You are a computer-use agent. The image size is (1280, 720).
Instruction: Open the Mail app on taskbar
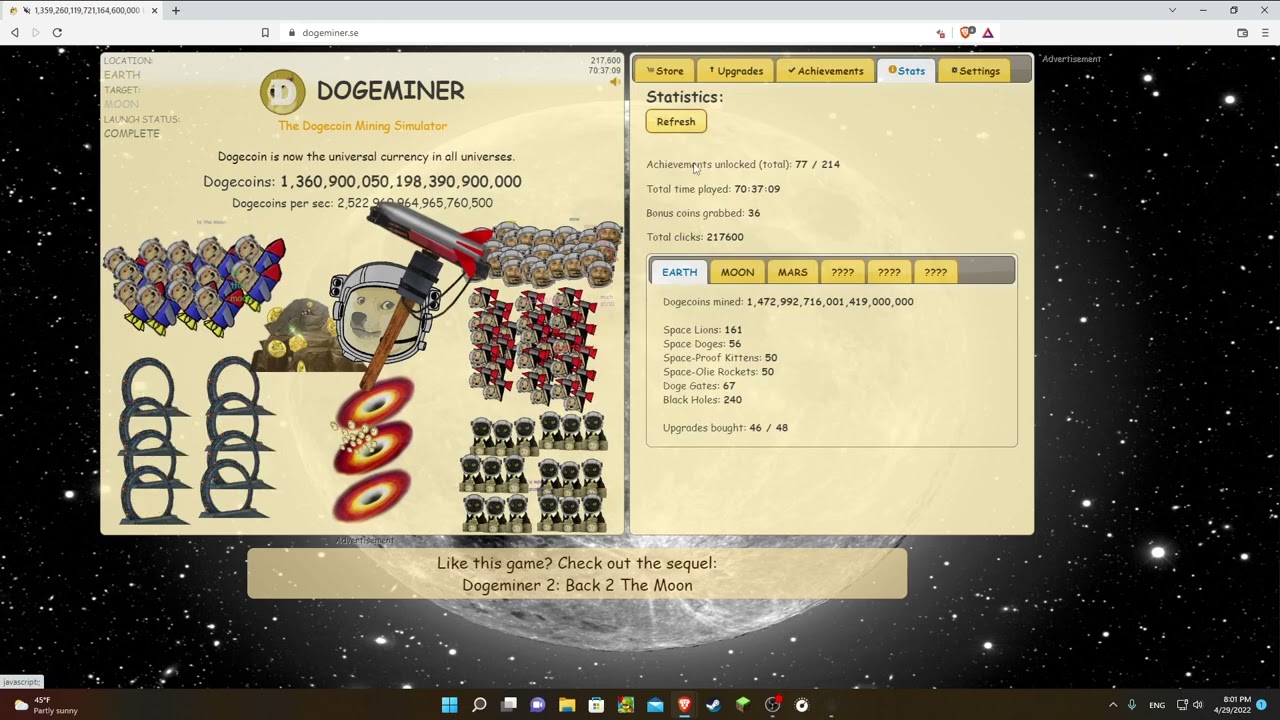point(655,705)
